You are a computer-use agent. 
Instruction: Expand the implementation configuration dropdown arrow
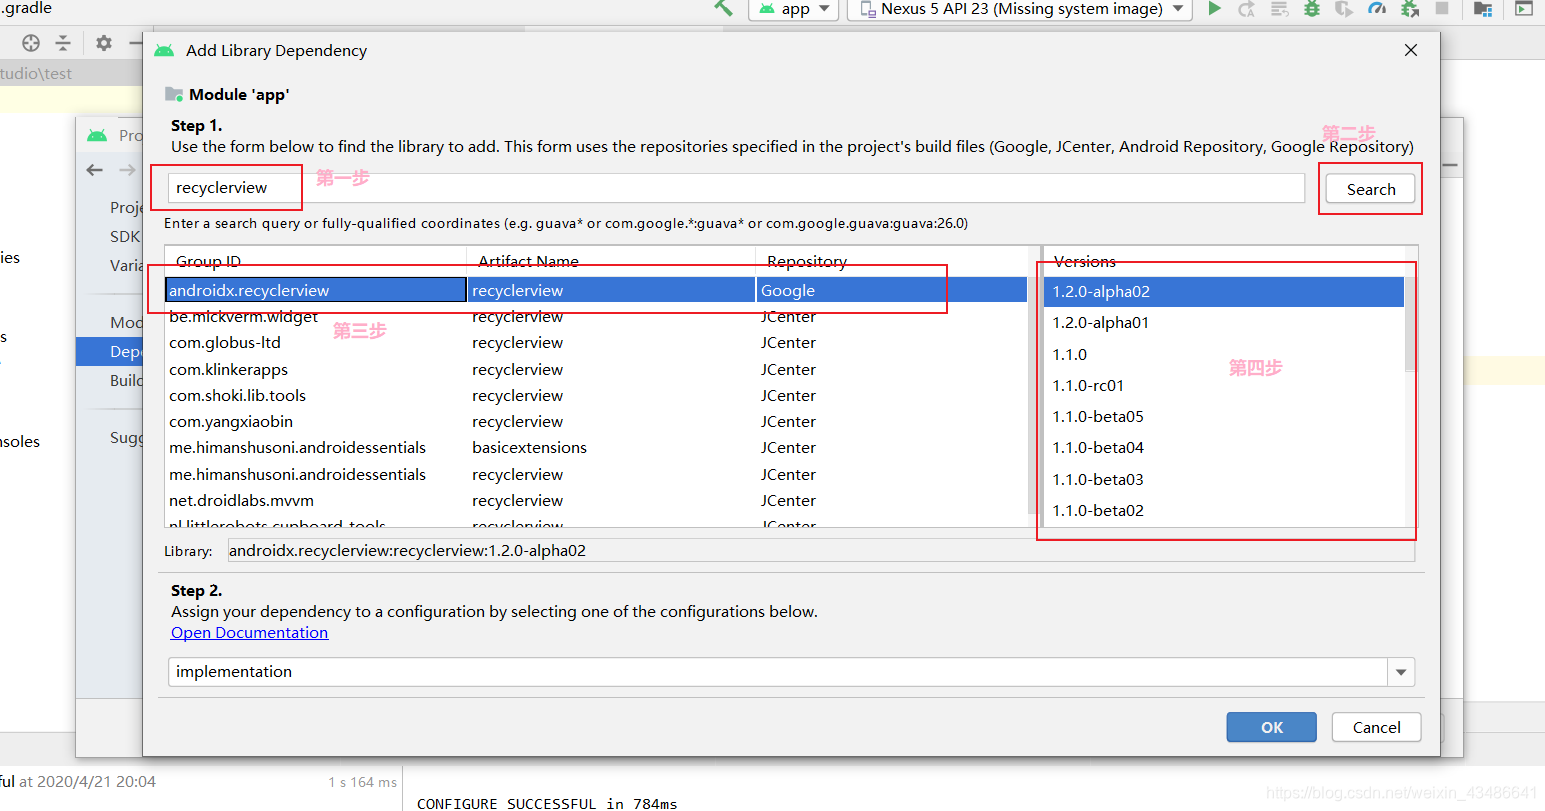1401,672
